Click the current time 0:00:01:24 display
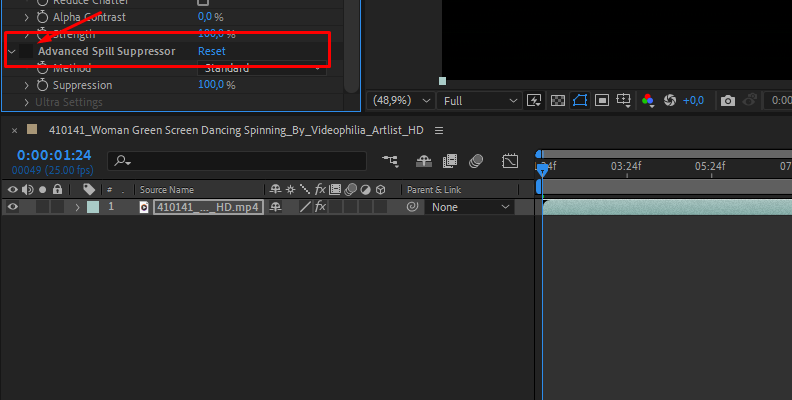 click(x=54, y=155)
